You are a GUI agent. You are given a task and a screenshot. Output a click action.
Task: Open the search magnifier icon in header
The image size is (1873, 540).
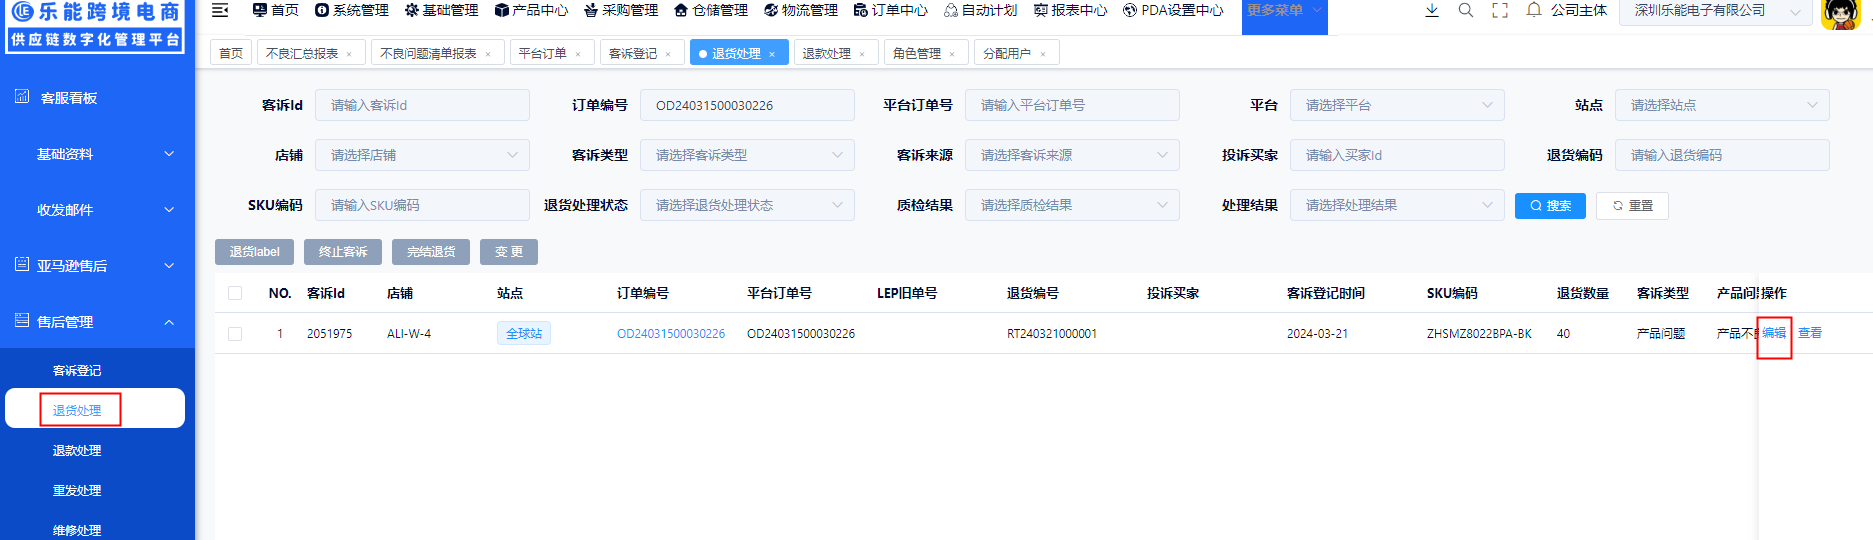click(x=1466, y=10)
